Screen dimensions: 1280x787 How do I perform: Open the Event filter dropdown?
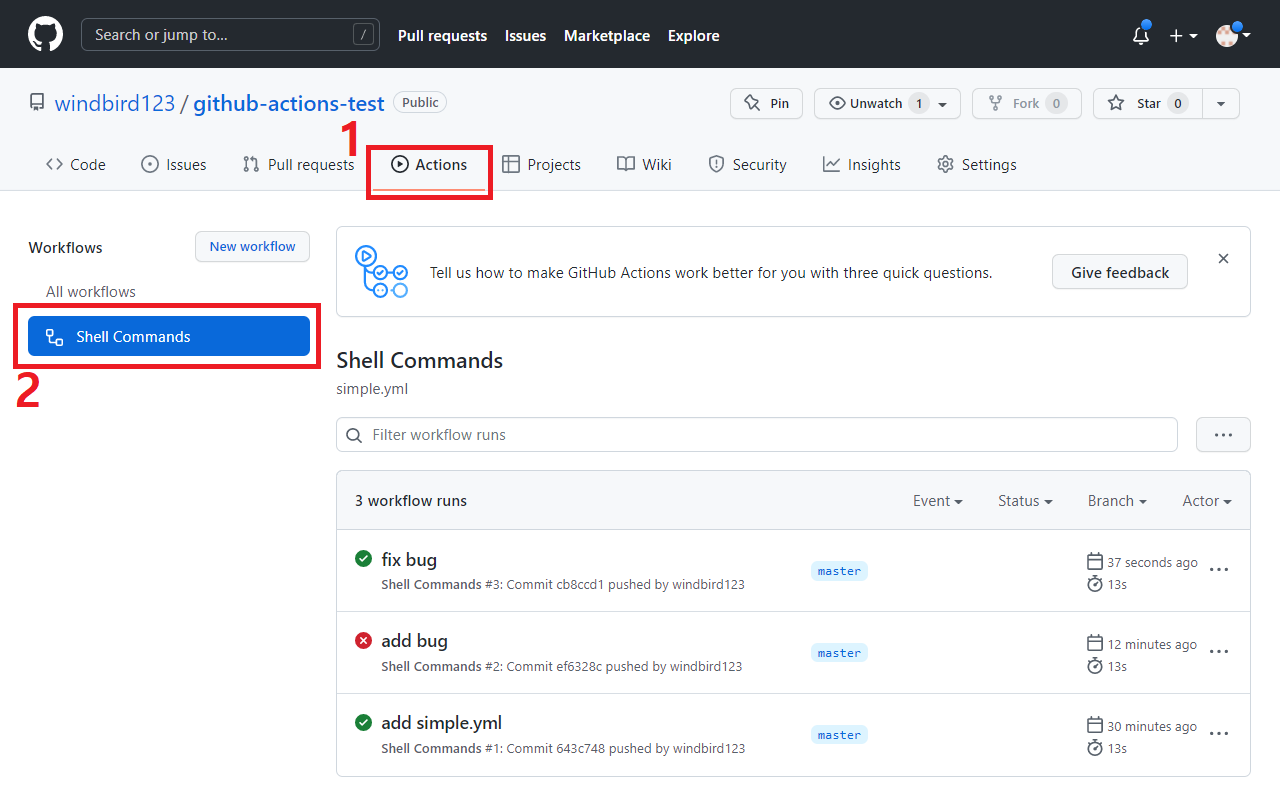(x=938, y=500)
